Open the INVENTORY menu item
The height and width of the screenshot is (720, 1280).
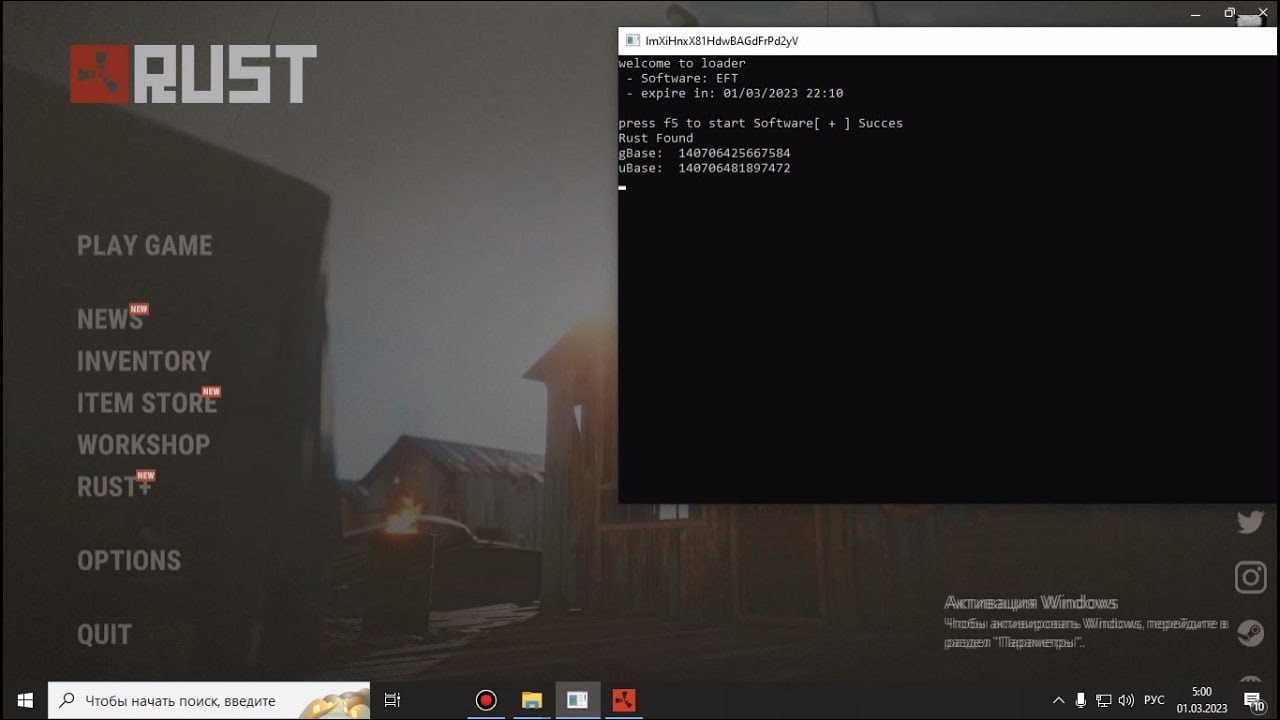coord(144,361)
